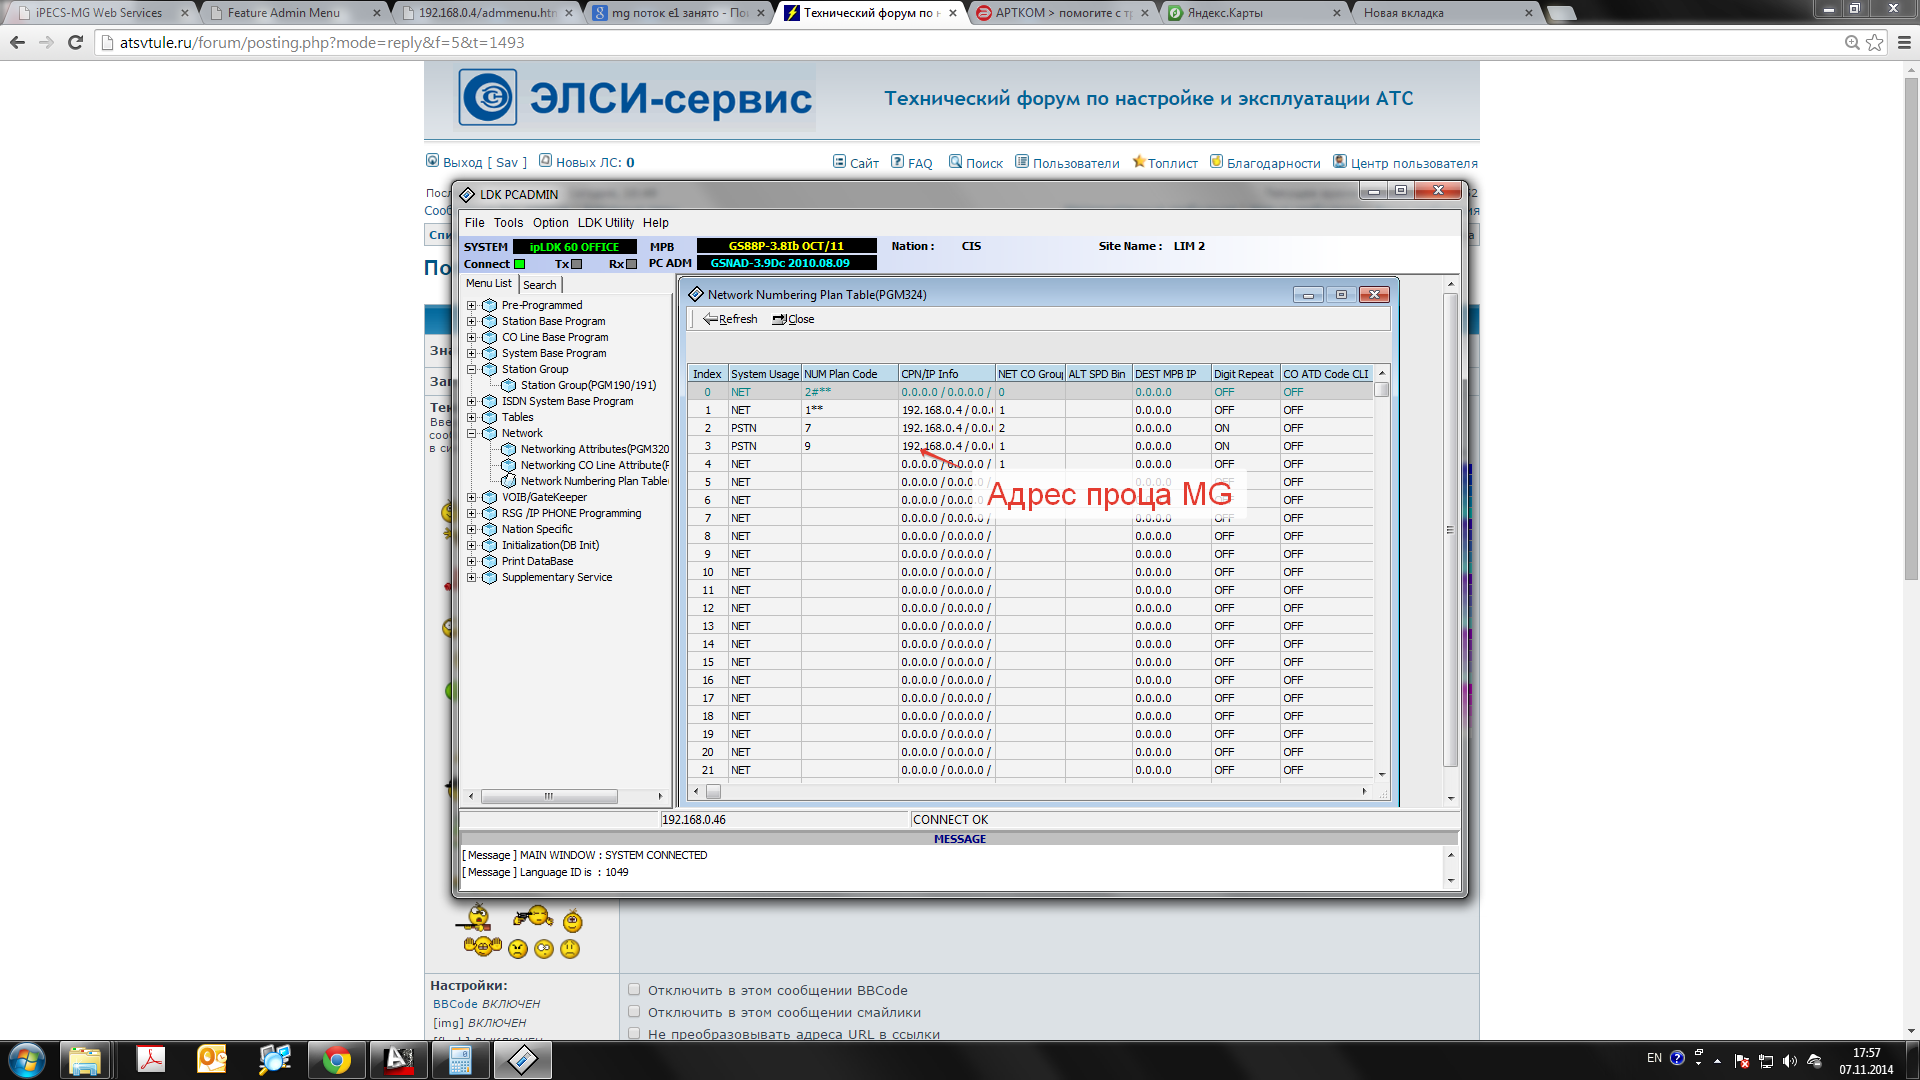The width and height of the screenshot is (1920, 1080).
Task: Click the Refresh arrow icon
Action: click(710, 319)
